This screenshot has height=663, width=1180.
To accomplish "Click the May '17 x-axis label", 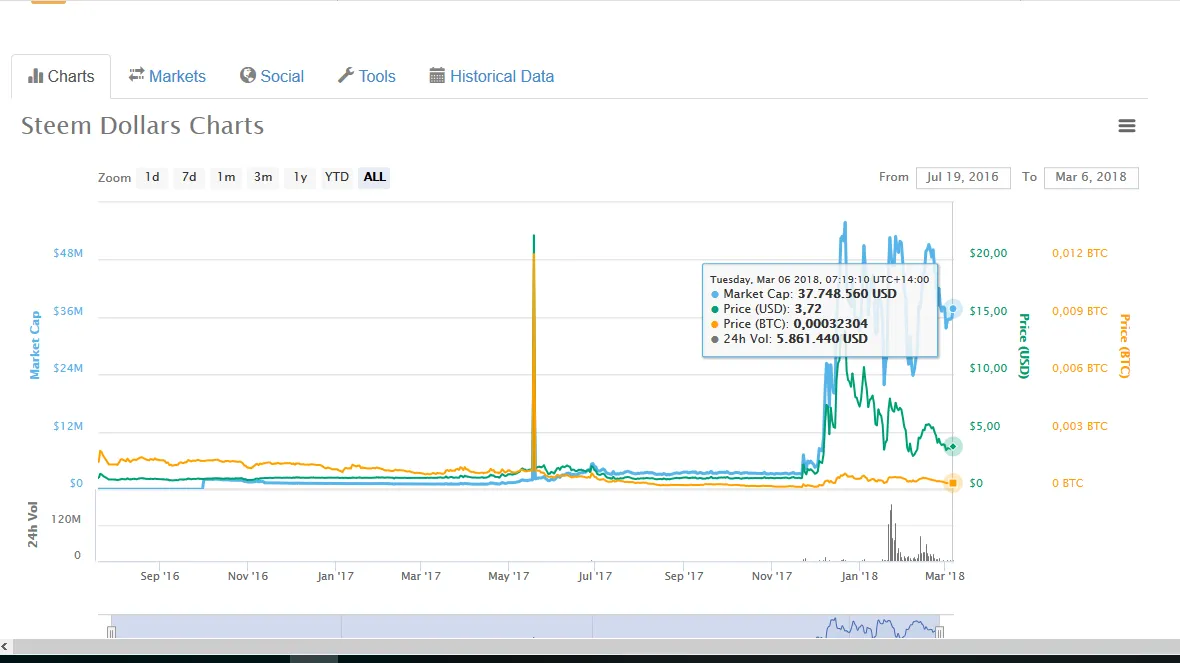I will point(509,576).
